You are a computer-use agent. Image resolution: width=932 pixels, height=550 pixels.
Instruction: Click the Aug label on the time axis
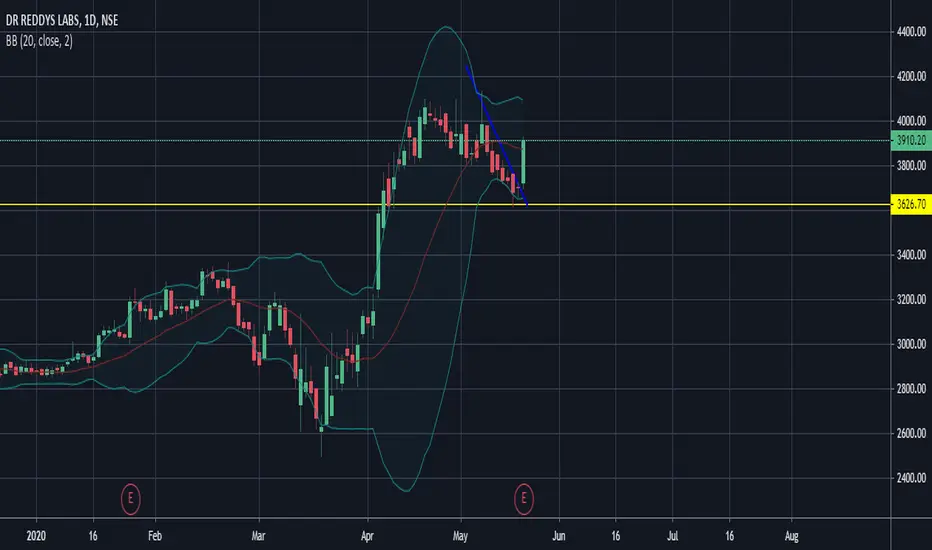[792, 536]
